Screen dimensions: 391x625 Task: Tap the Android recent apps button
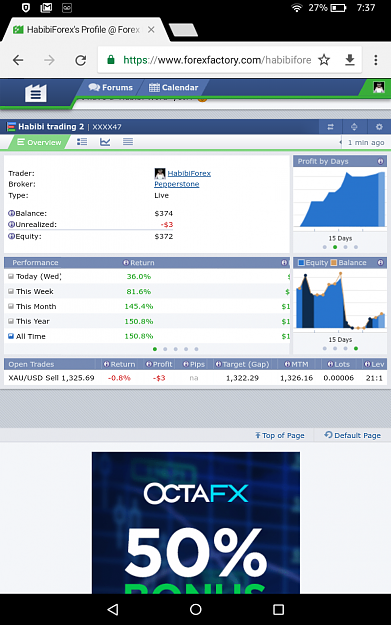point(278,609)
